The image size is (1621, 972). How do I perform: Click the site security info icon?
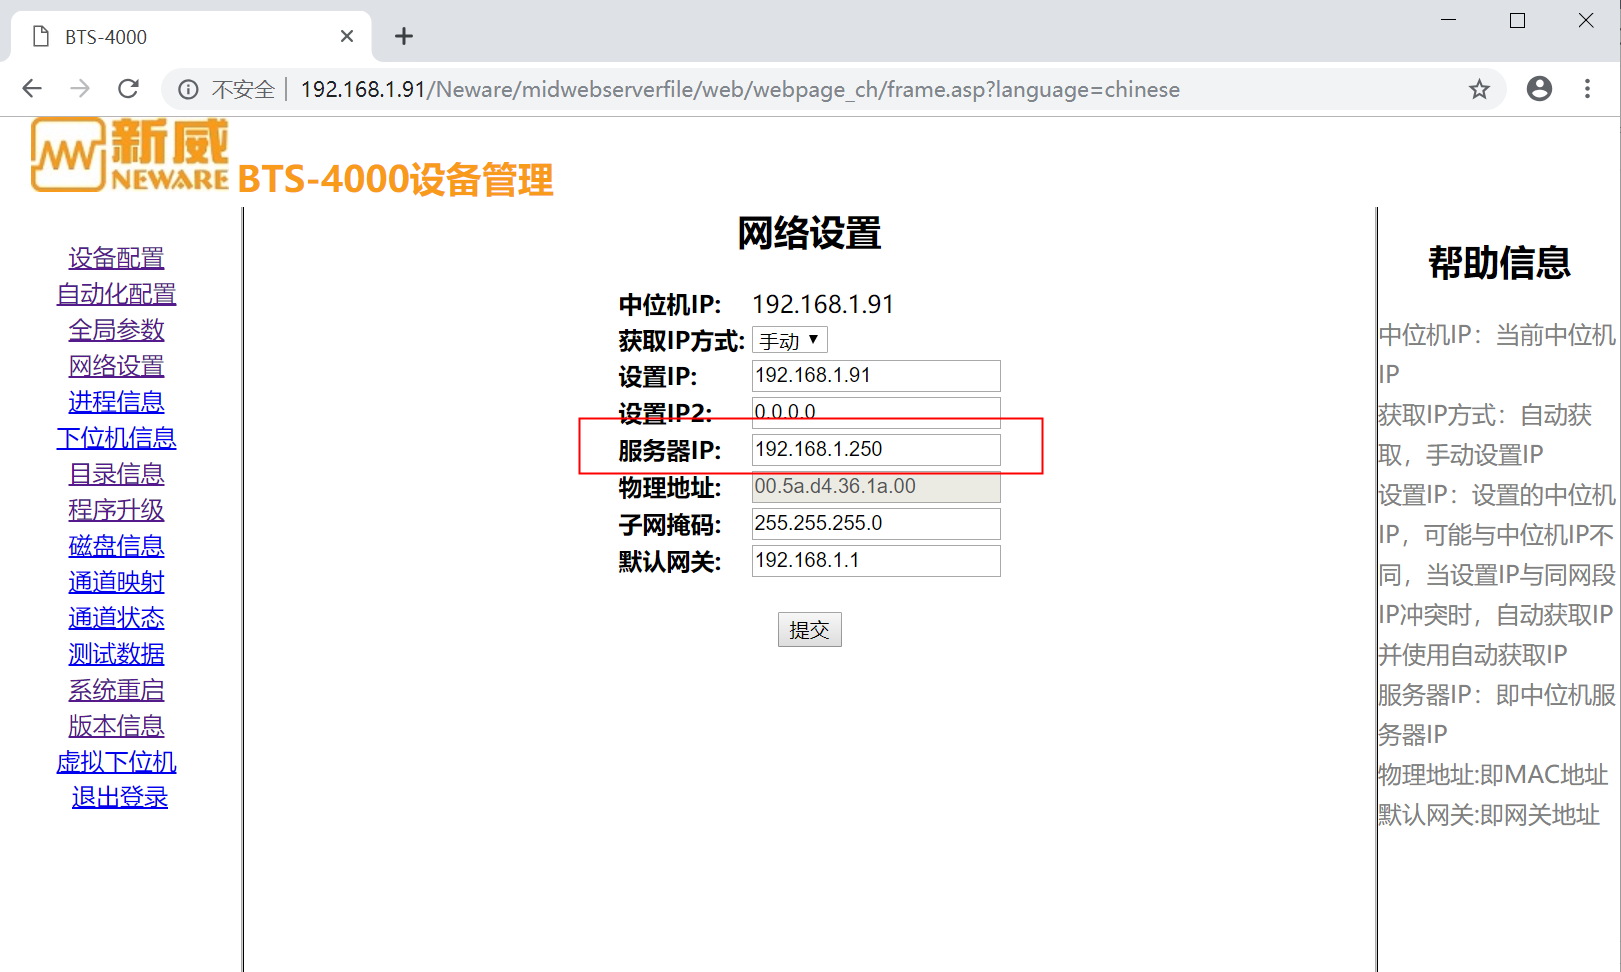188,90
